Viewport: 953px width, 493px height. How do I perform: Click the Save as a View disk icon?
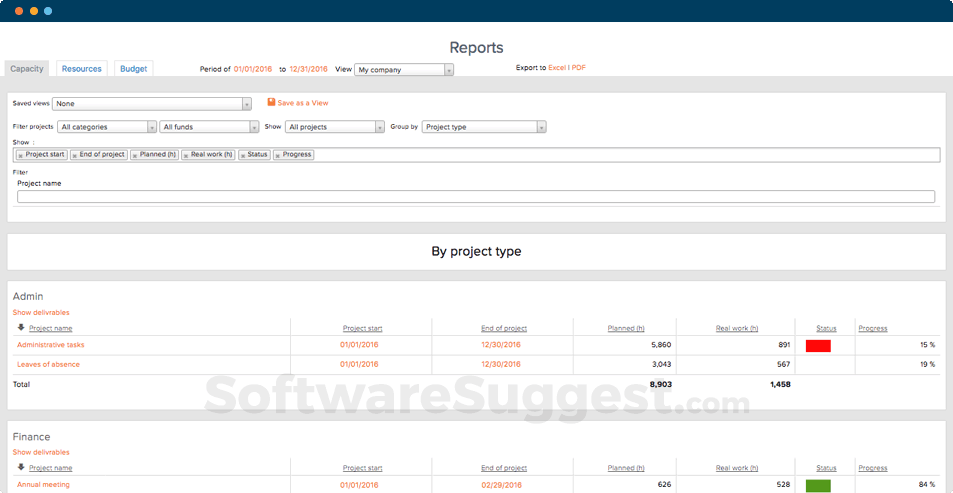point(270,103)
